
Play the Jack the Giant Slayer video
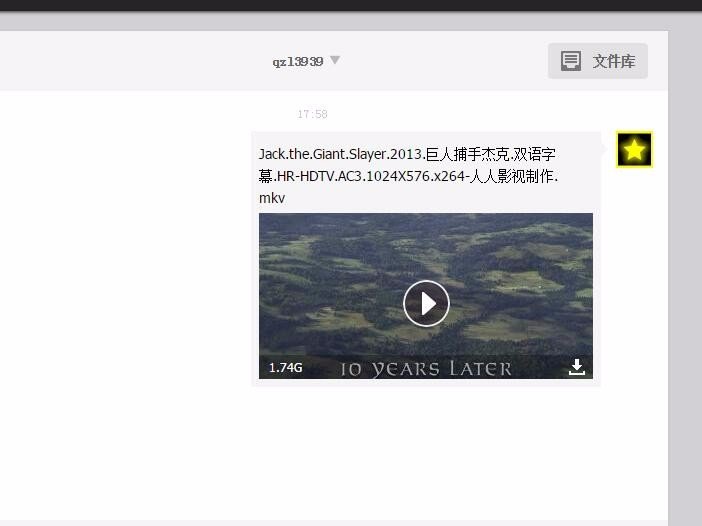click(426, 304)
